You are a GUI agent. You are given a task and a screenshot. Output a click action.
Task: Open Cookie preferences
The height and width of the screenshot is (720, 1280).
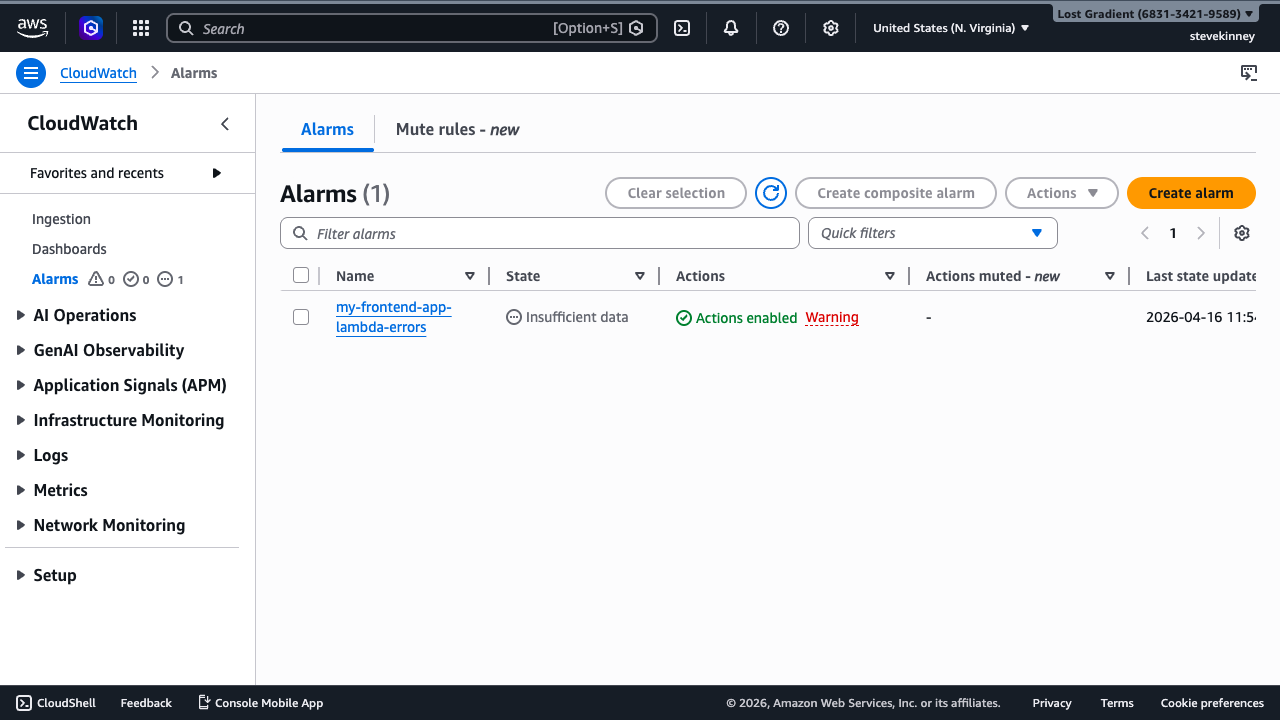pyautogui.click(x=1212, y=703)
